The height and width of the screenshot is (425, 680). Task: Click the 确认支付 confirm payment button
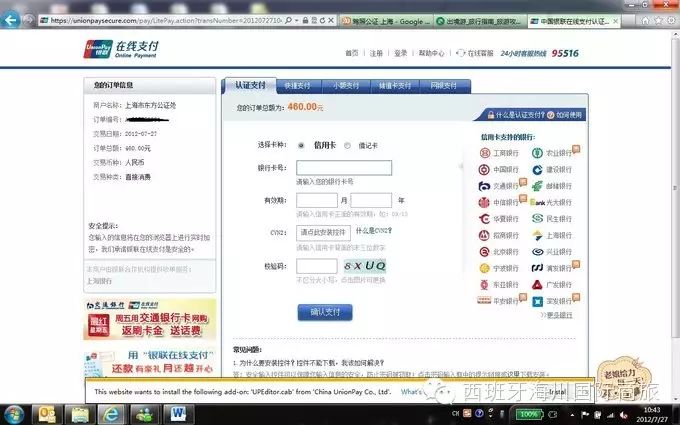click(x=325, y=312)
